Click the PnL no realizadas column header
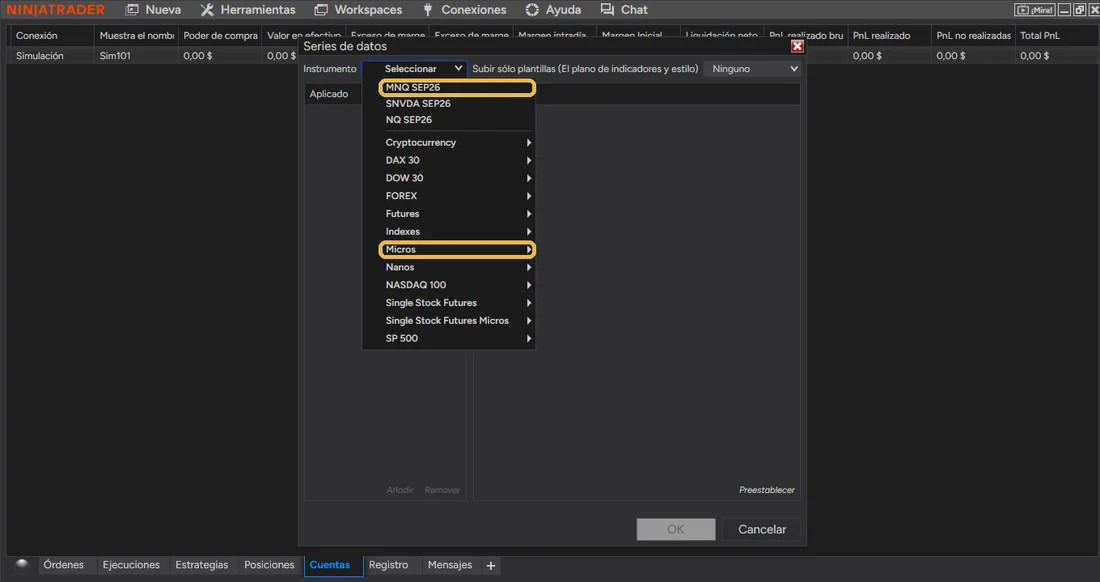This screenshot has width=1100, height=582. [973, 36]
